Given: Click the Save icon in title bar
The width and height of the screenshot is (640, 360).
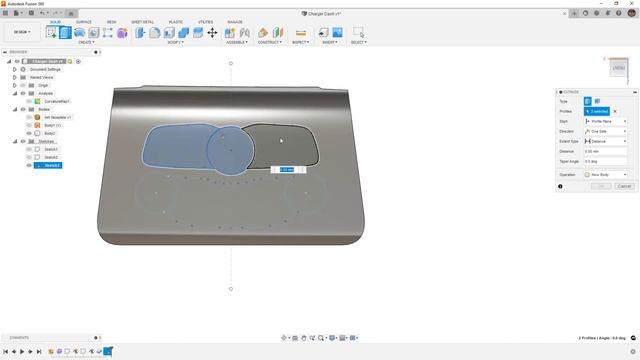Looking at the screenshot, I should pos(31,13).
